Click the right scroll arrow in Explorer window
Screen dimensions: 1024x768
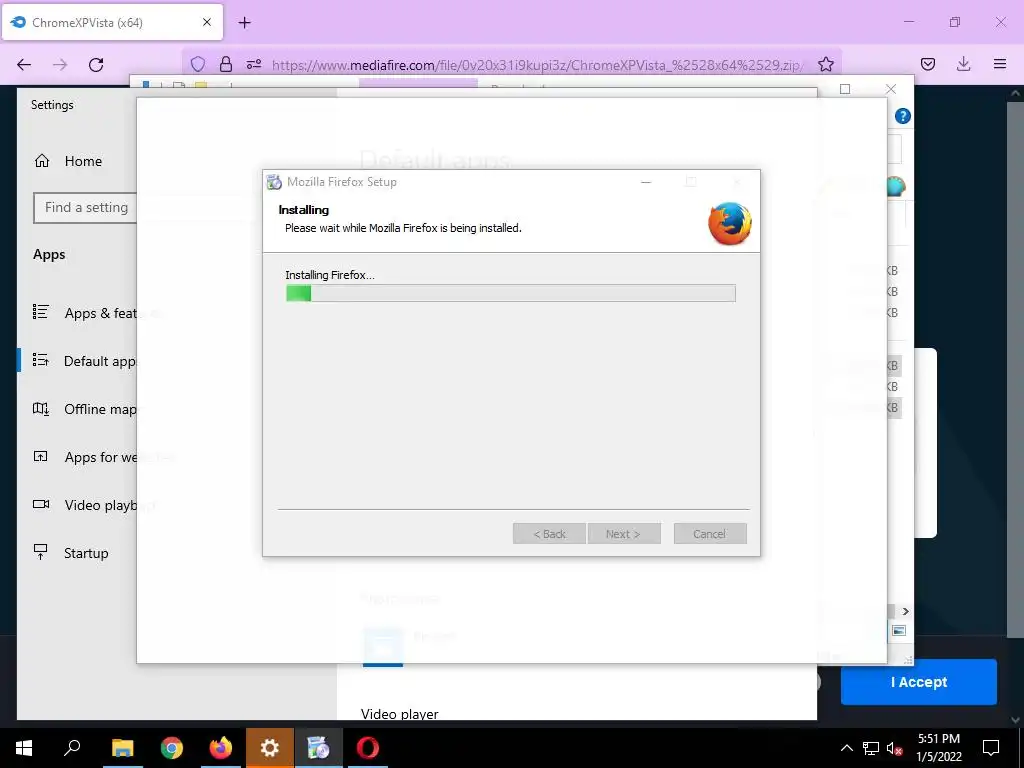(905, 611)
